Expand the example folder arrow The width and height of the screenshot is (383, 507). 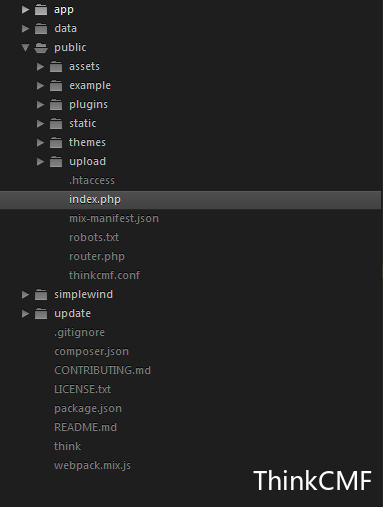(40, 86)
